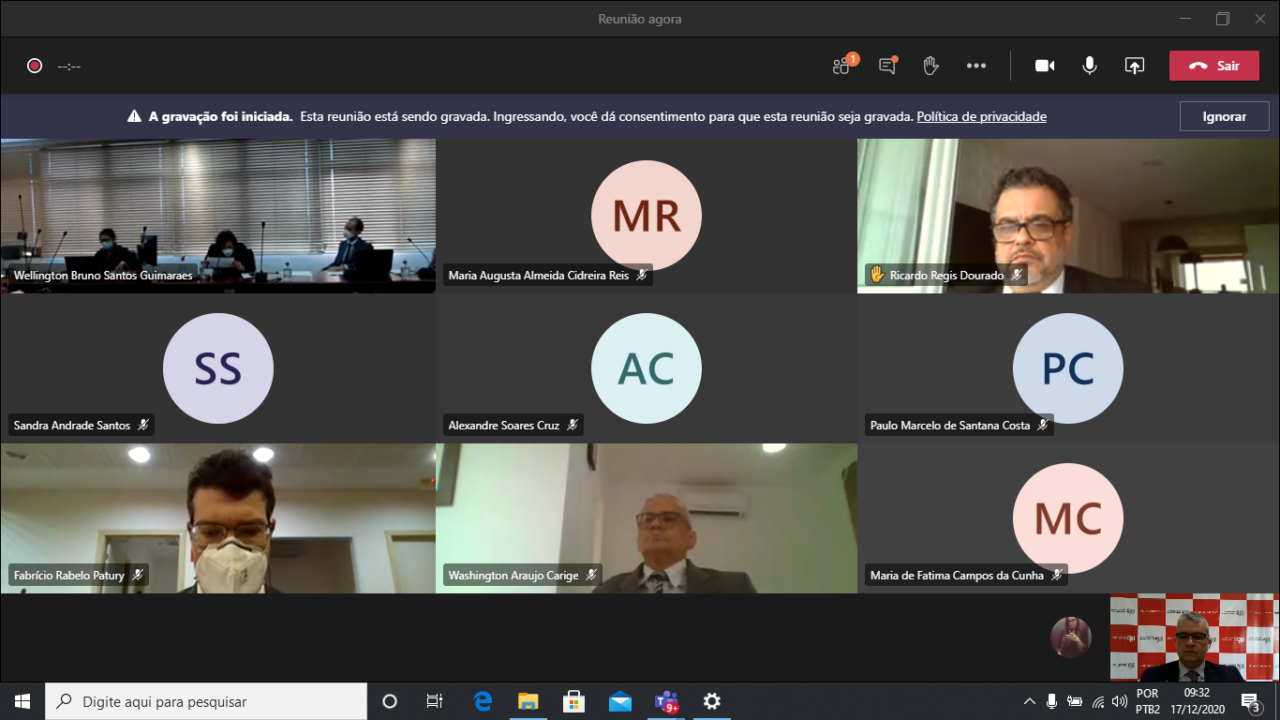The height and width of the screenshot is (720, 1280).
Task: Toggle the Task View button
Action: click(435, 701)
